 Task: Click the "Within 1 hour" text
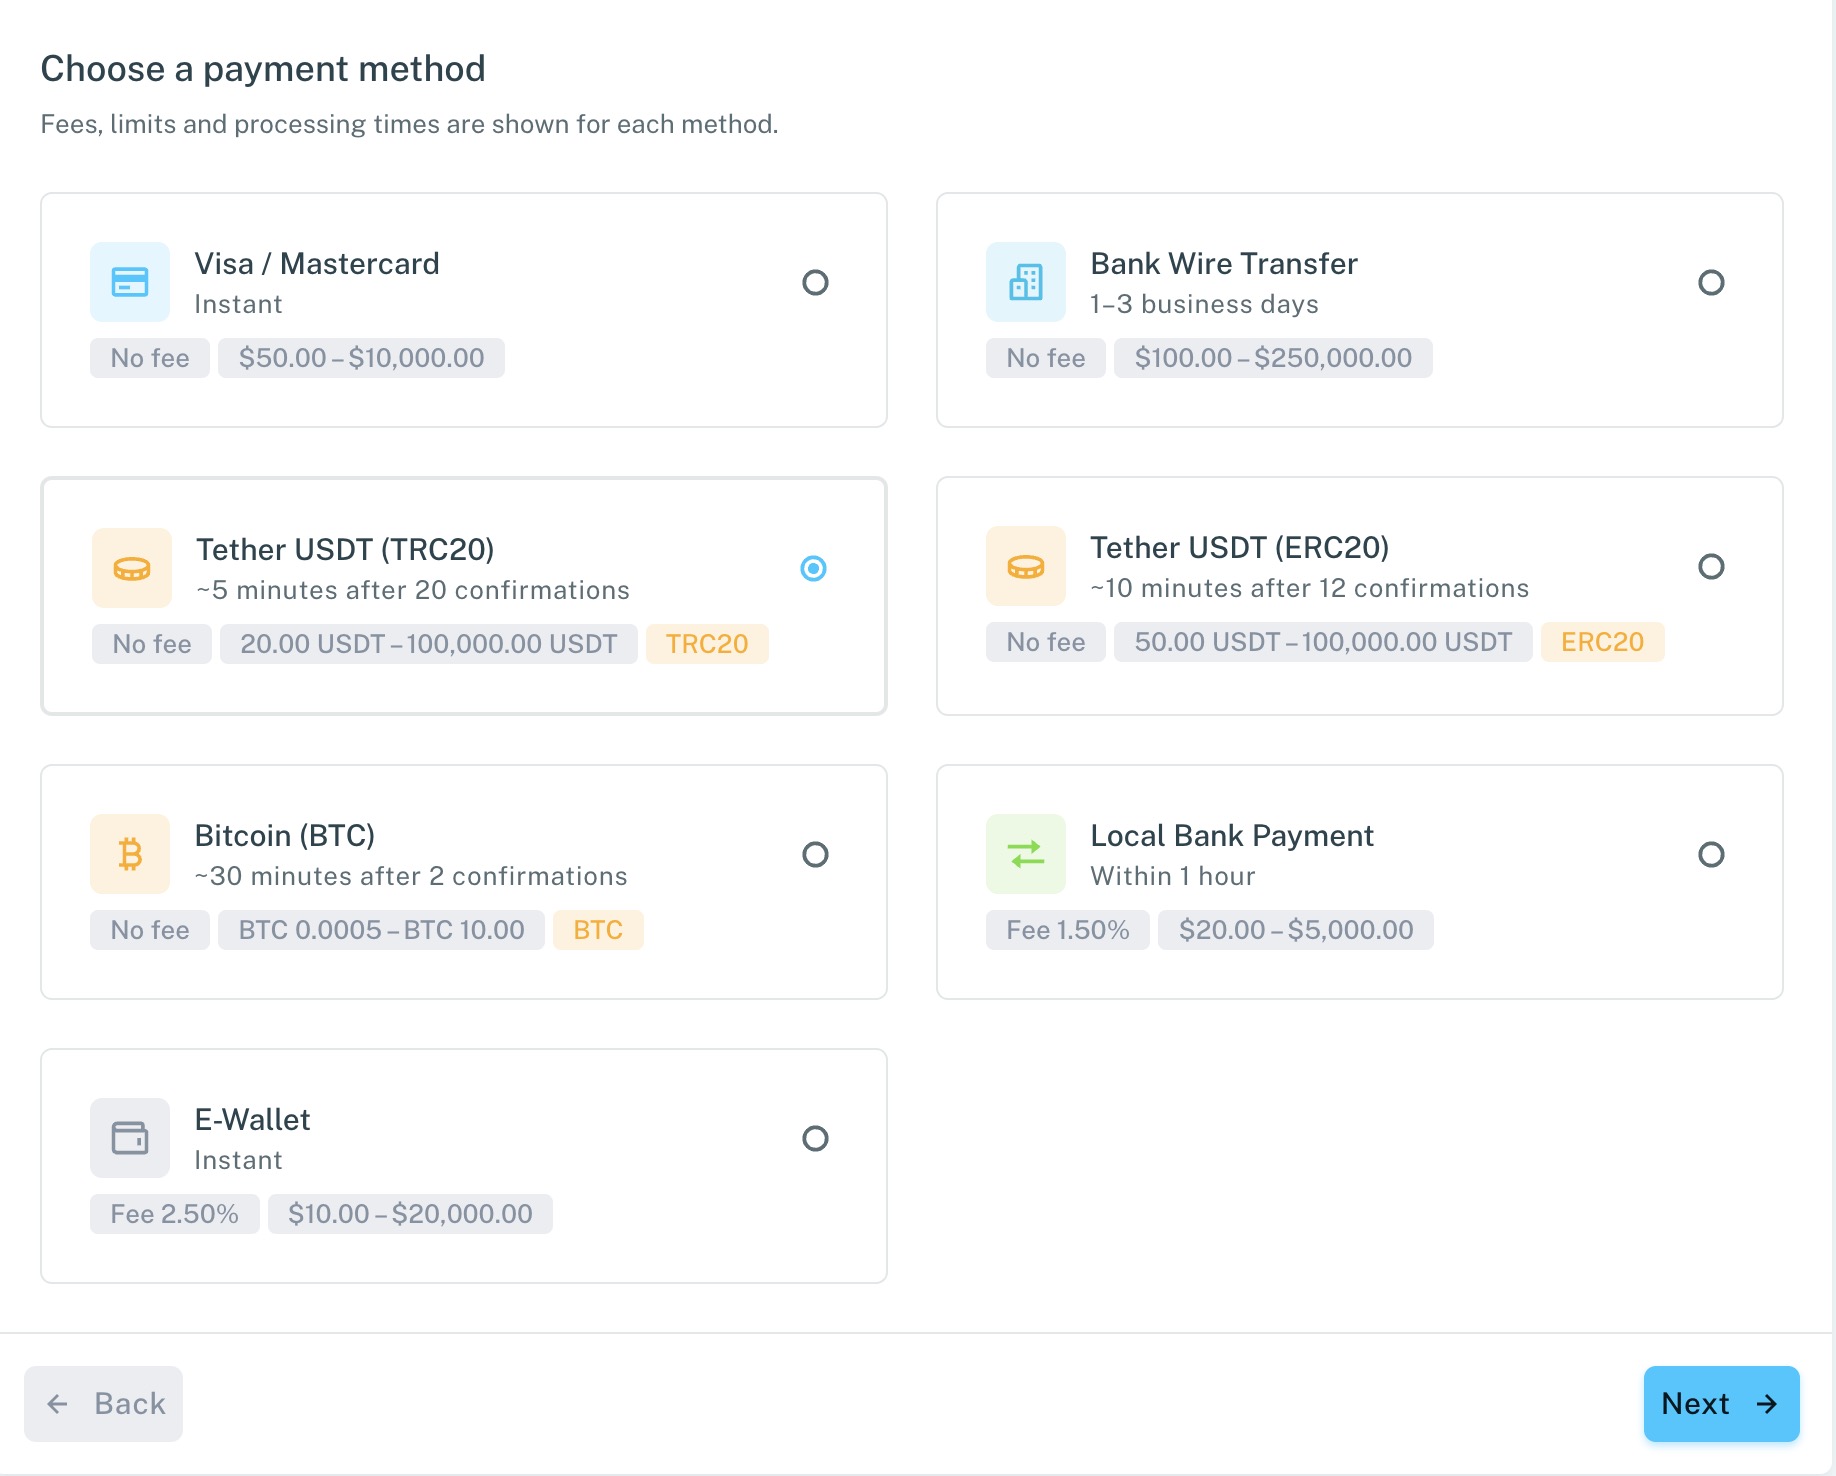click(x=1173, y=876)
